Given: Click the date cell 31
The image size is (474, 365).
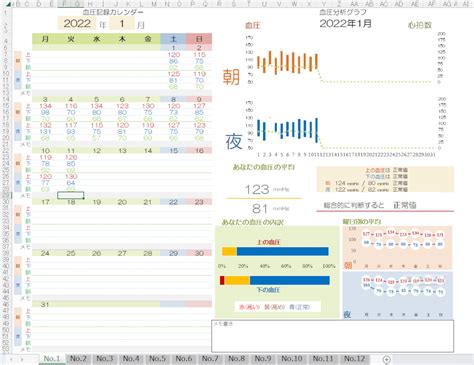Looking at the screenshot, I should pos(45,304).
